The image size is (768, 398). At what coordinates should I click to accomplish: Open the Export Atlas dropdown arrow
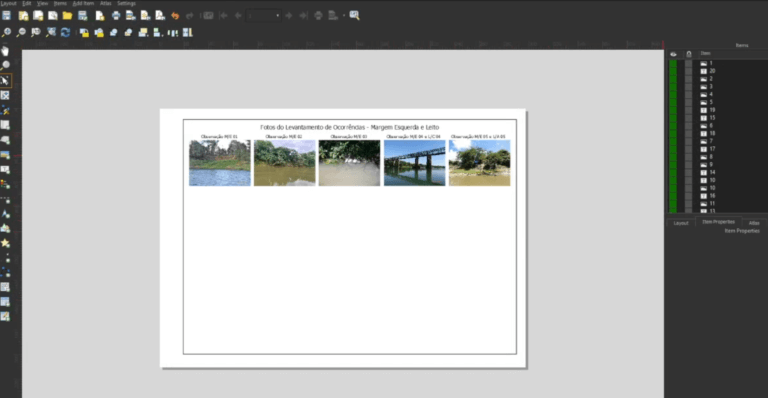tap(344, 16)
